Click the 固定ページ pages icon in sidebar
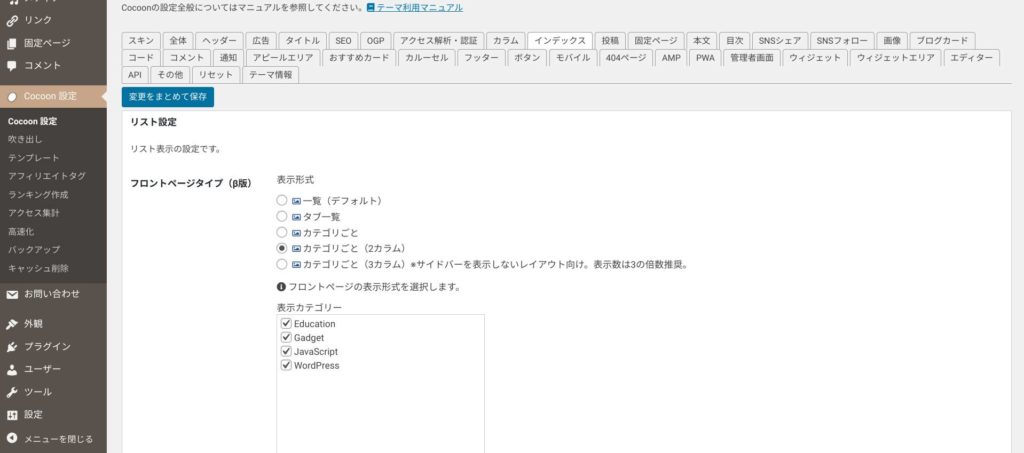The width and height of the screenshot is (1024, 453). [x=12, y=43]
